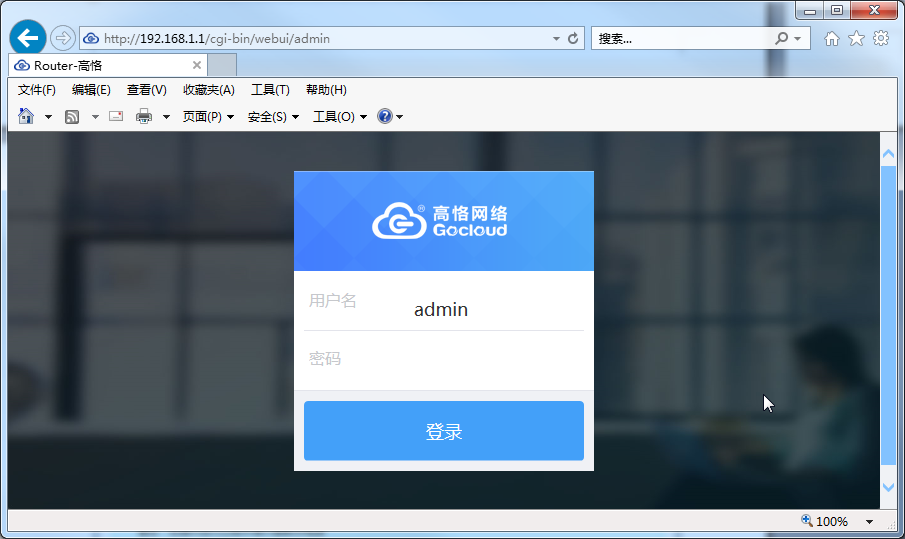The width and height of the screenshot is (905, 539).
Task: Maximize the browser window
Action: tap(837, 10)
